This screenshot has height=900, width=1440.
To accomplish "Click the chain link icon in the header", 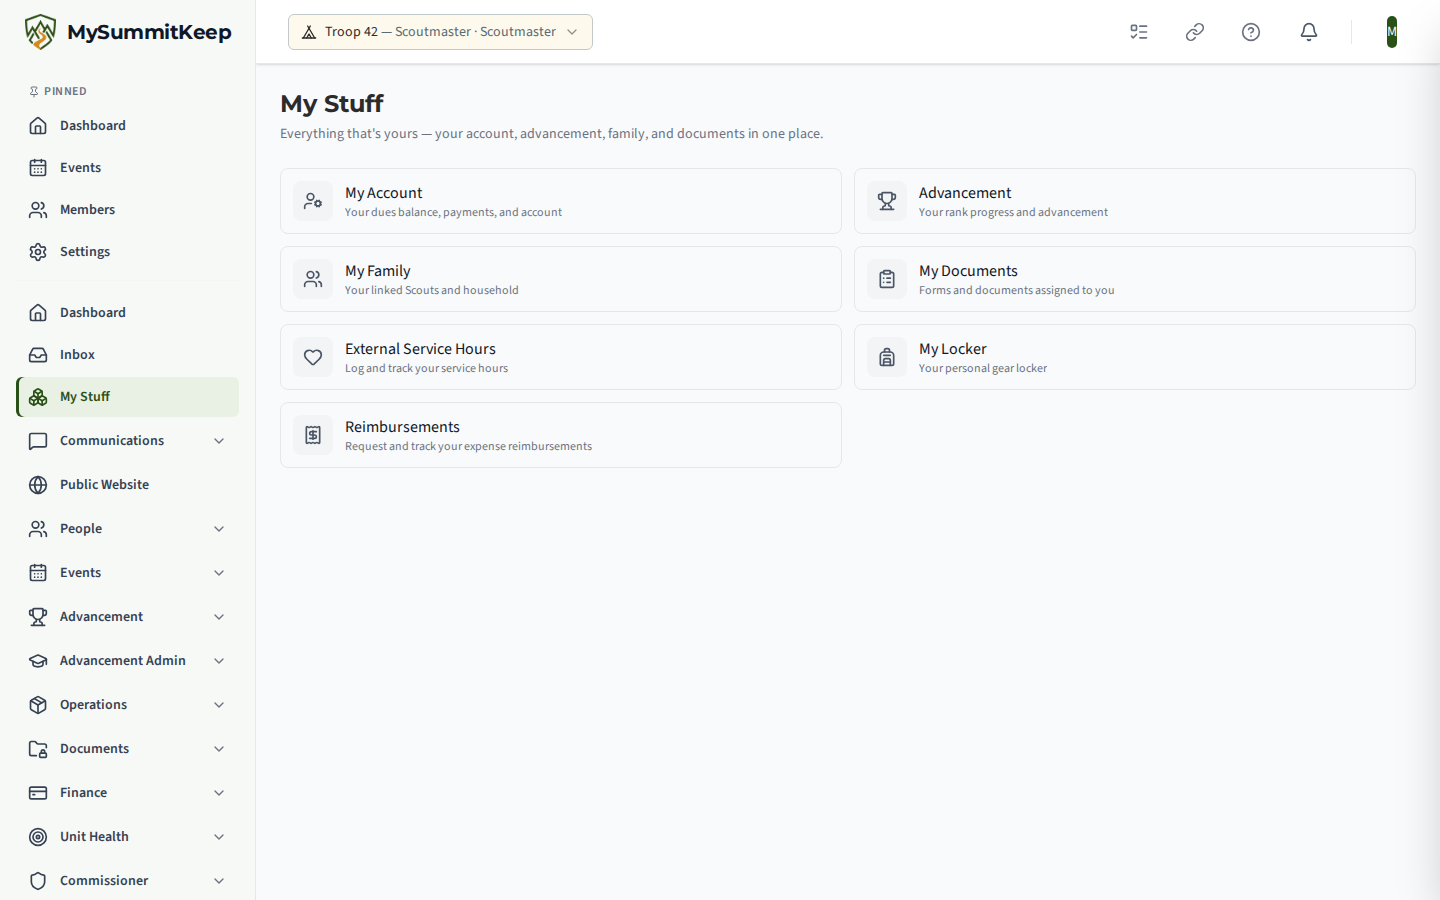I will 1195,32.
